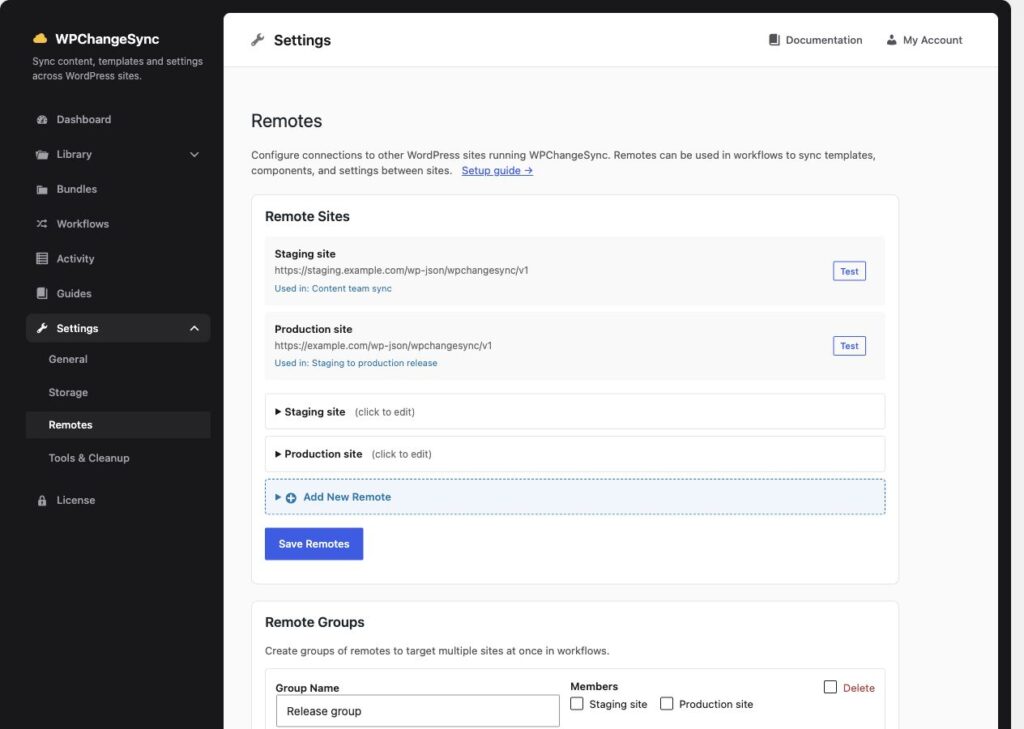1024x729 pixels.
Task: Click the Library folder icon
Action: [x=42, y=155]
